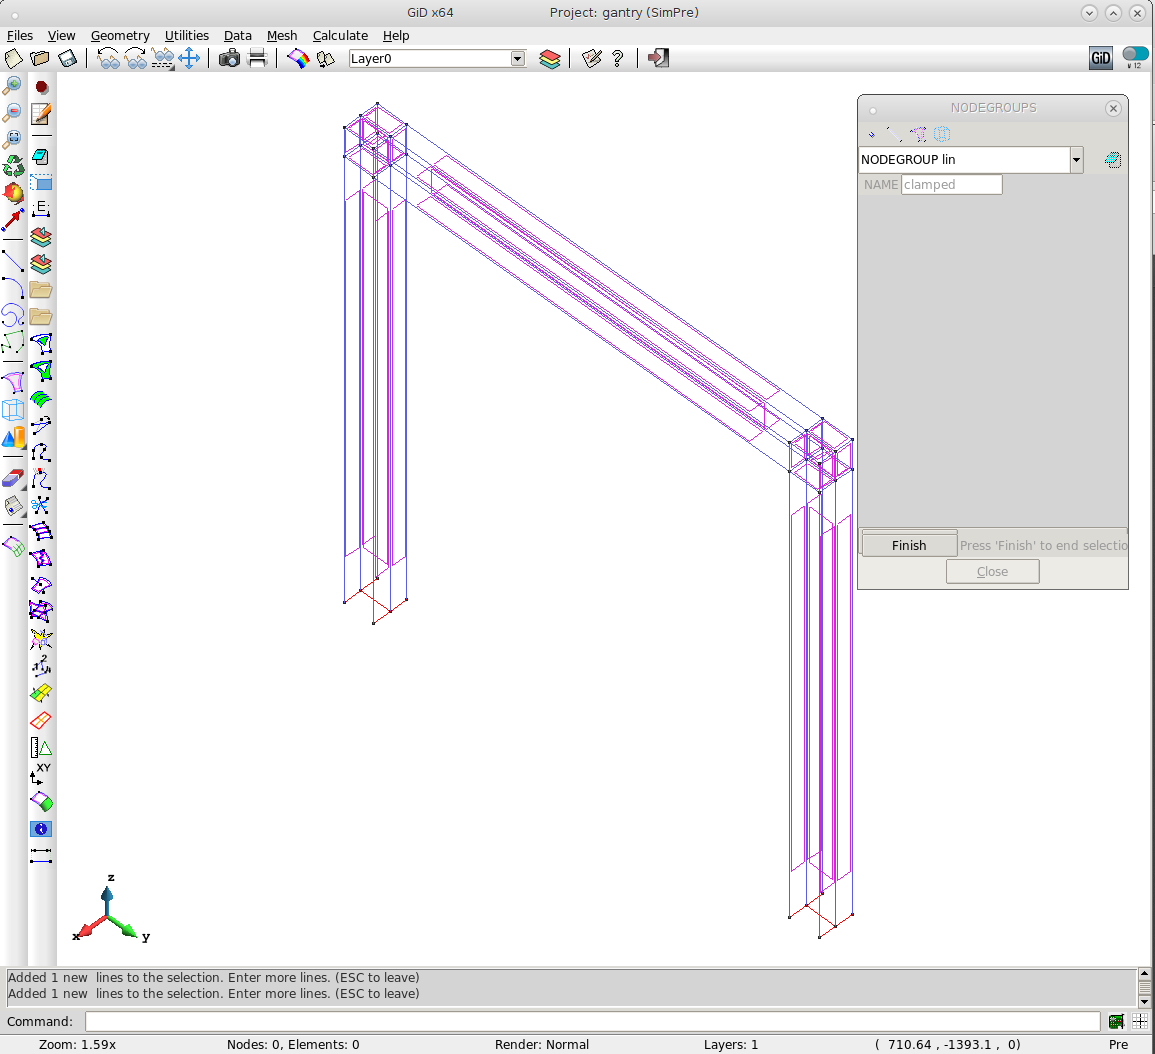Select the Create line tool
This screenshot has width=1155, height=1054.
click(x=13, y=262)
